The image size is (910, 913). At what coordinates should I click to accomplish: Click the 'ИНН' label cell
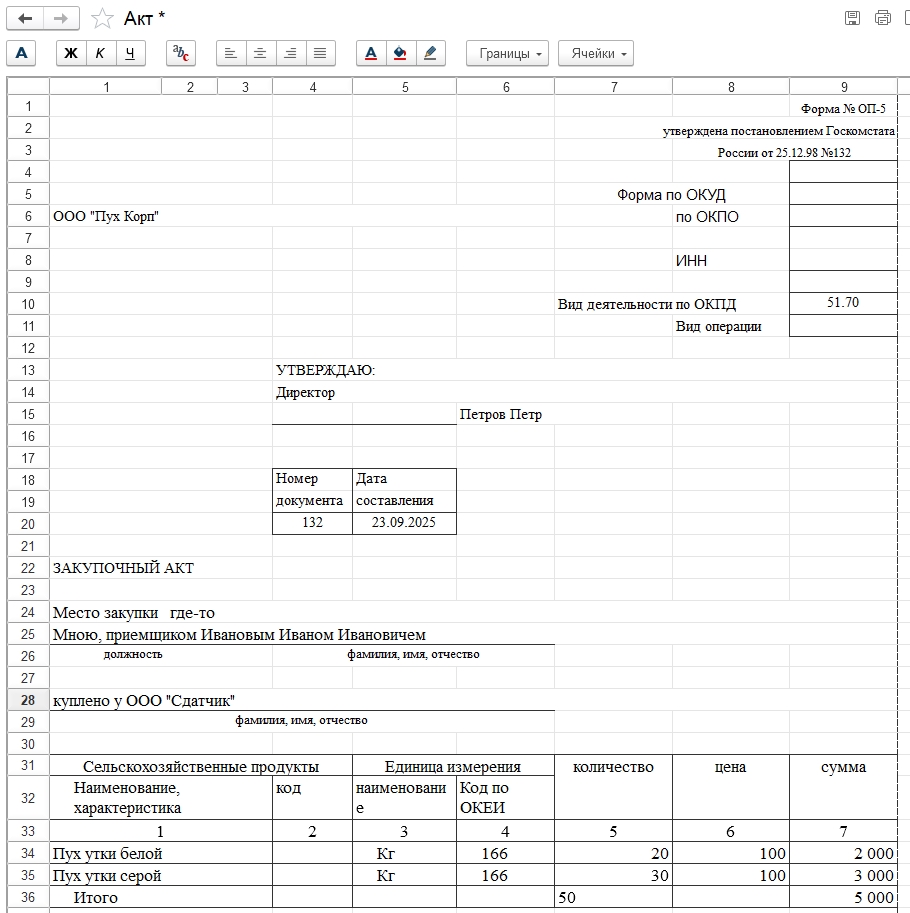click(x=731, y=260)
